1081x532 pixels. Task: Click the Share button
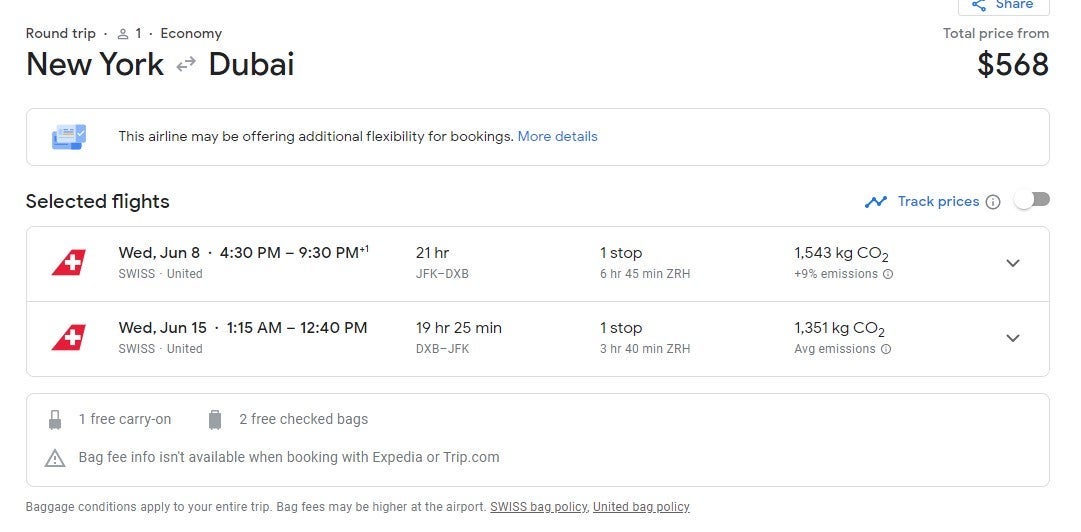pos(1003,6)
